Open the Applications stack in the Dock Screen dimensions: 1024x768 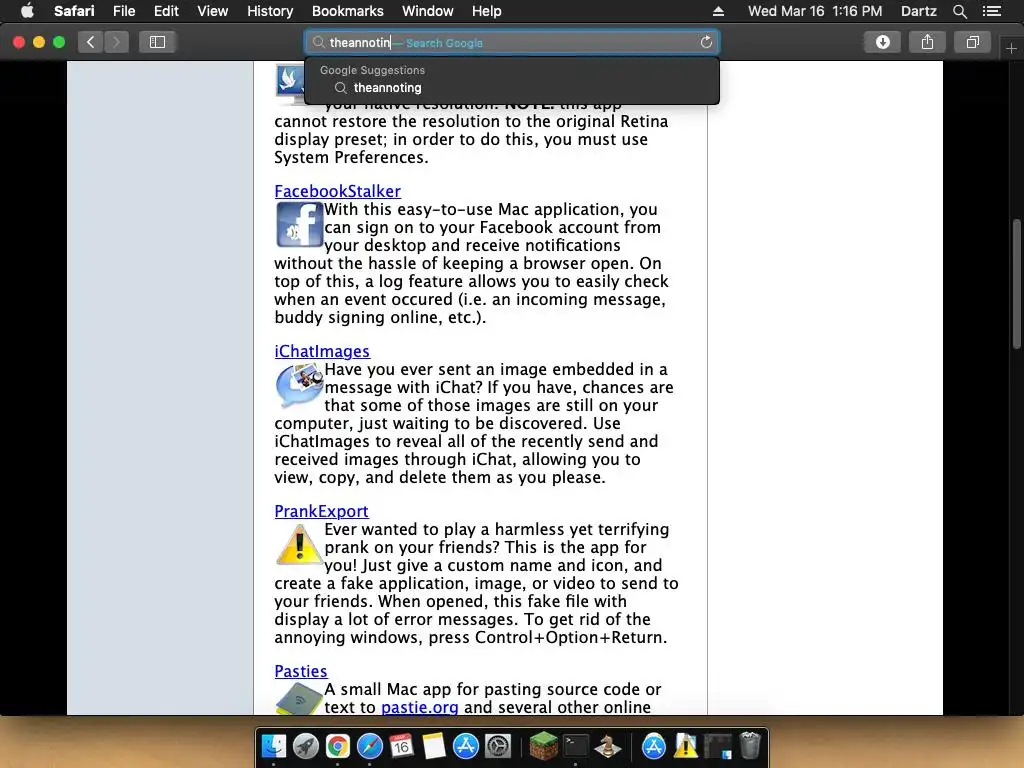point(654,746)
